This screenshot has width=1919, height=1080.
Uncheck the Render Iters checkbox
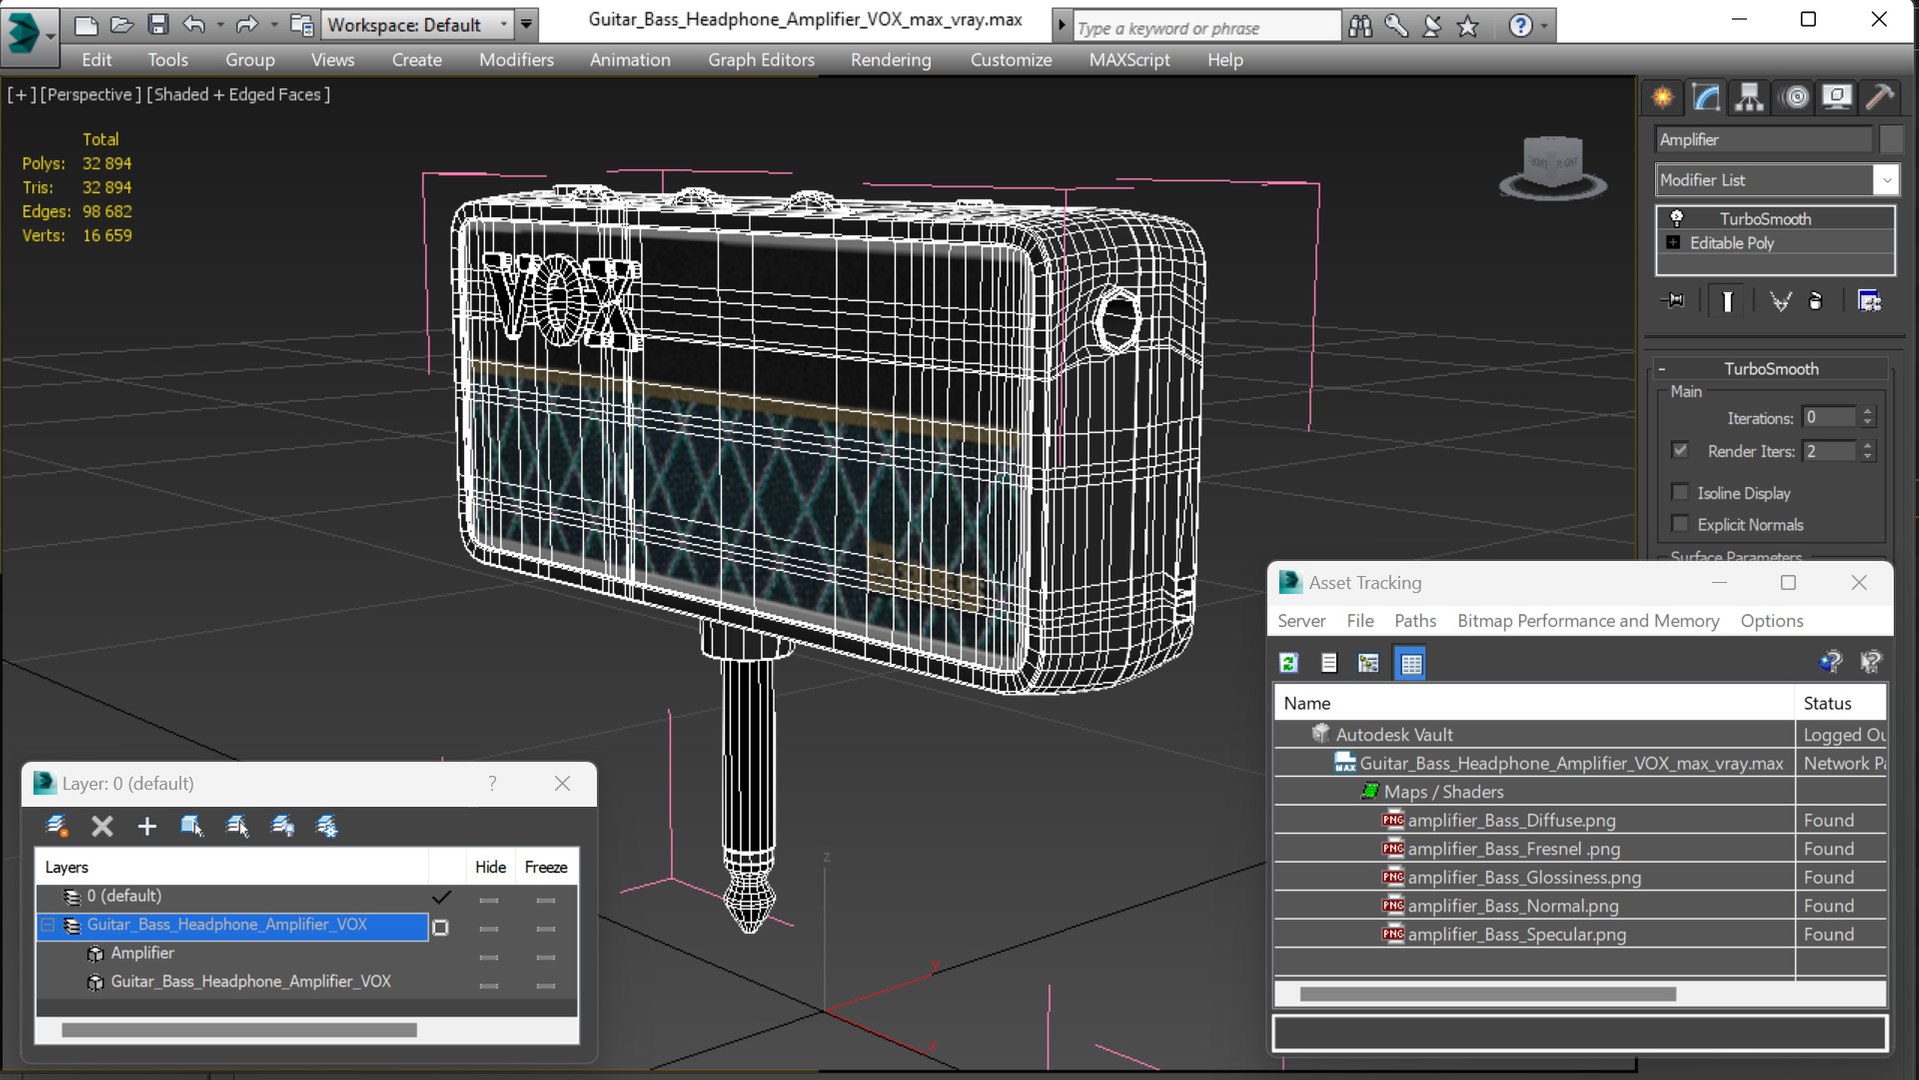1680,451
